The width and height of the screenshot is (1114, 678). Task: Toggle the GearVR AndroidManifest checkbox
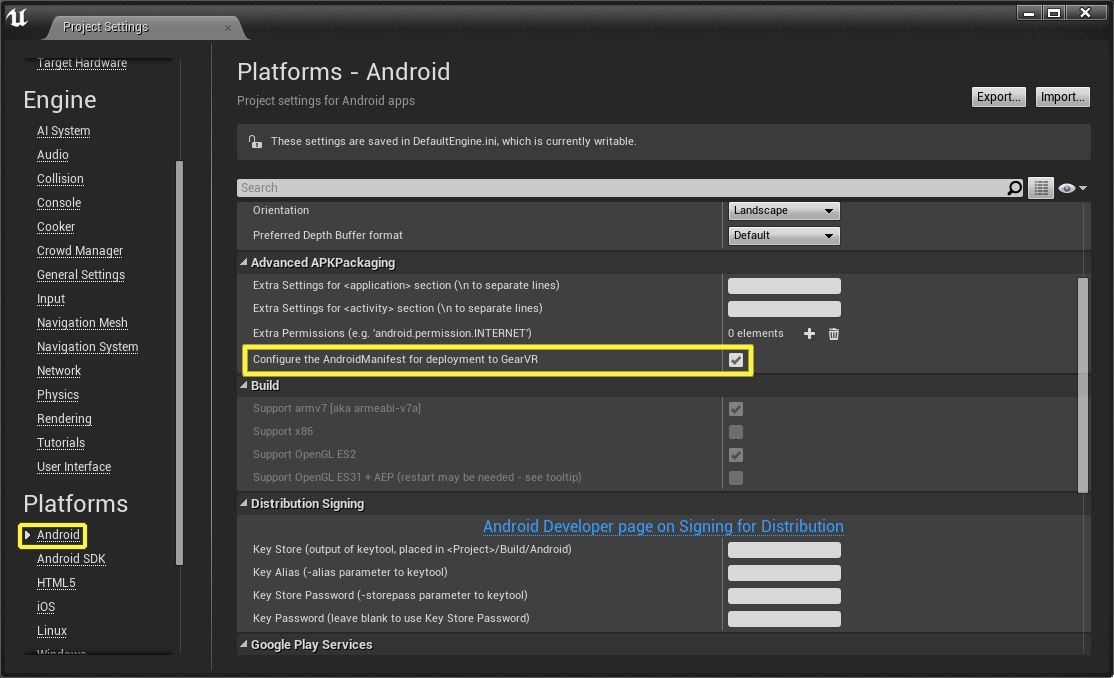tap(735, 360)
